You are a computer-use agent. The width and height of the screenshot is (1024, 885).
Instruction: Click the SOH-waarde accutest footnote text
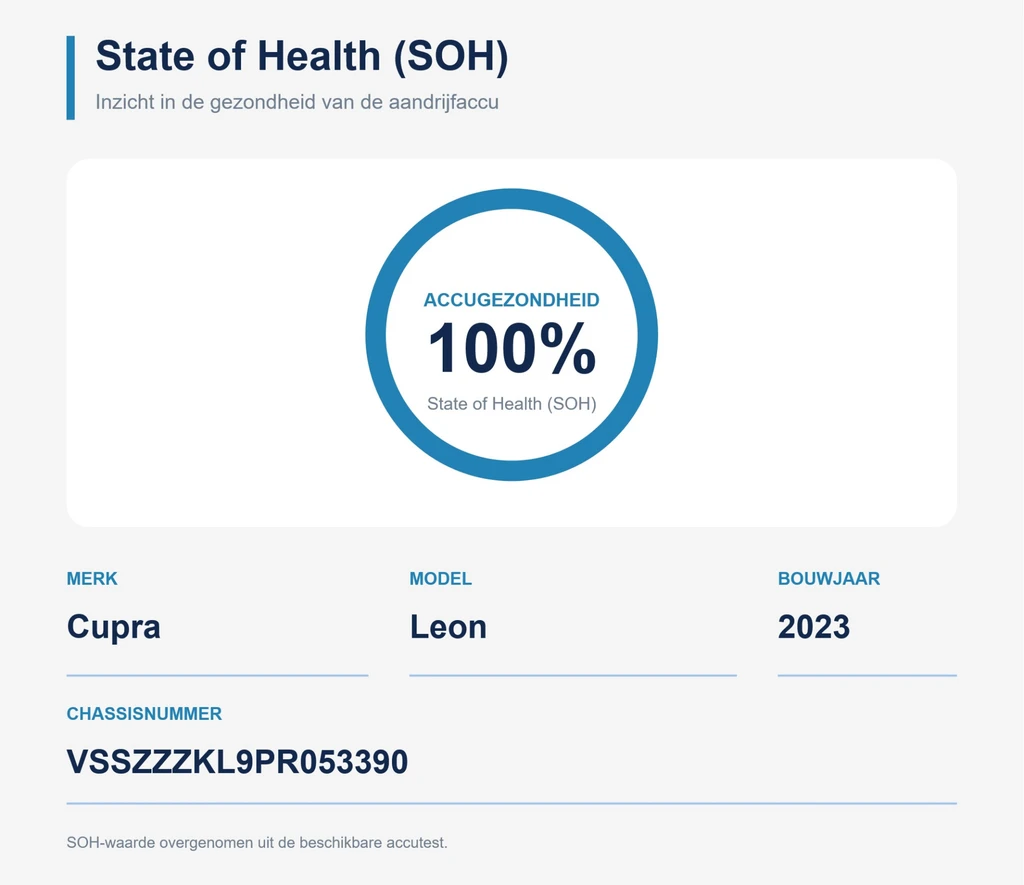tap(257, 843)
